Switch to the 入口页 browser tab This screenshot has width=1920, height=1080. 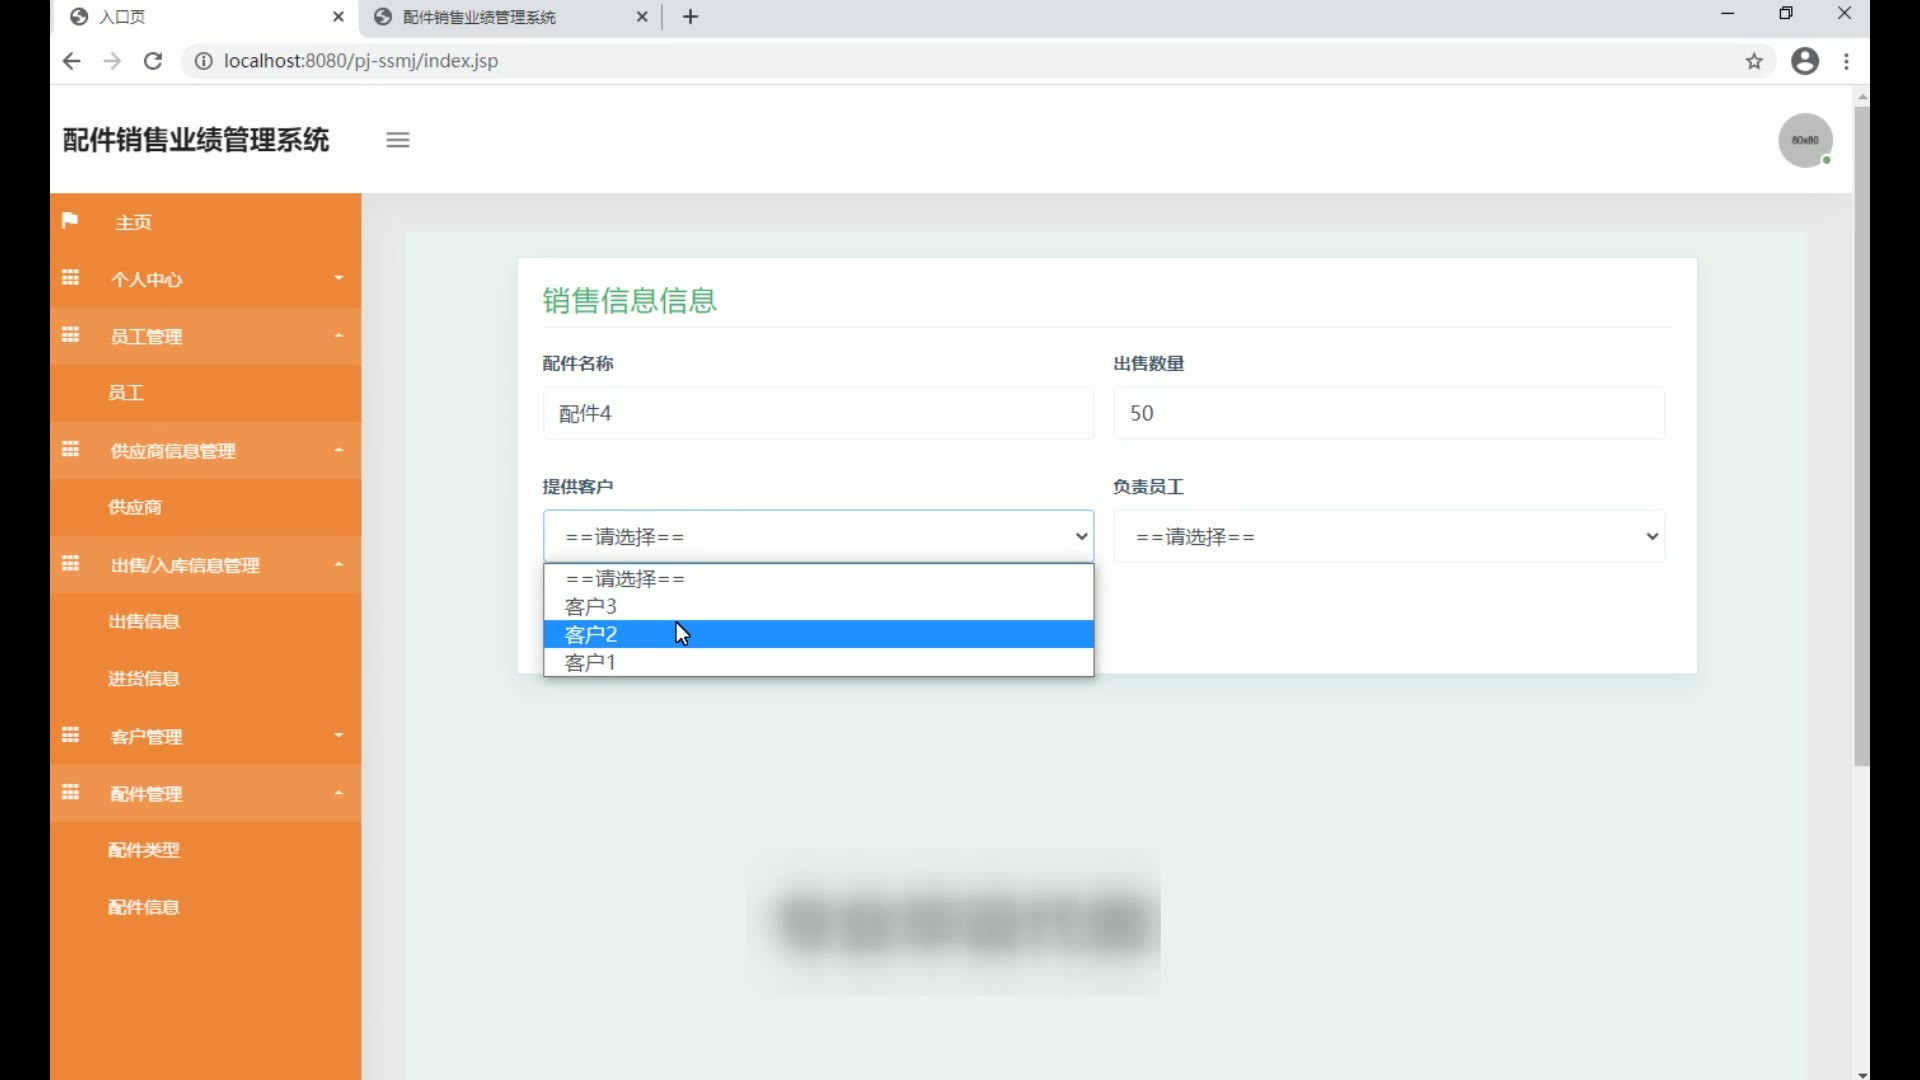click(200, 17)
